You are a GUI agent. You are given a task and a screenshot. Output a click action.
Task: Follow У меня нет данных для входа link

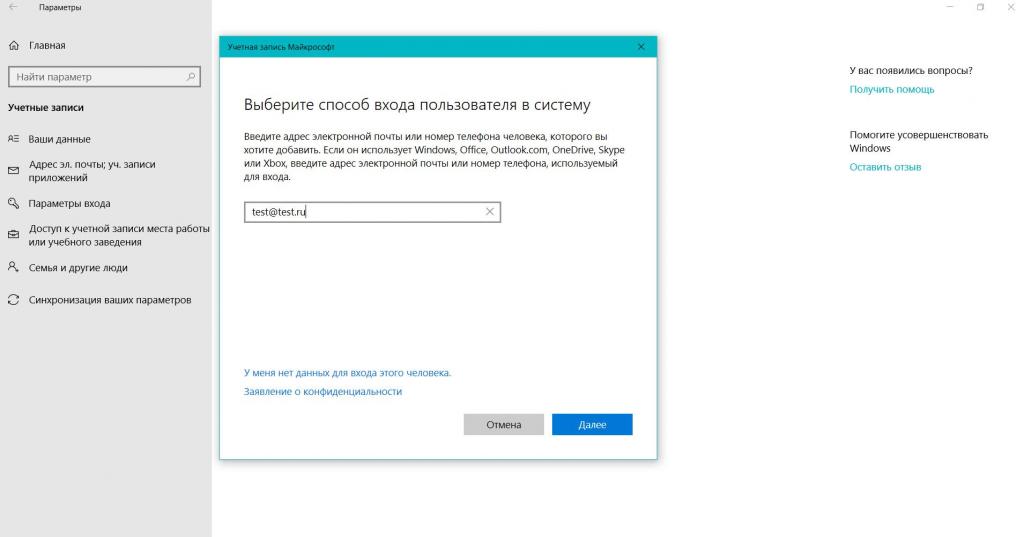tap(347, 373)
